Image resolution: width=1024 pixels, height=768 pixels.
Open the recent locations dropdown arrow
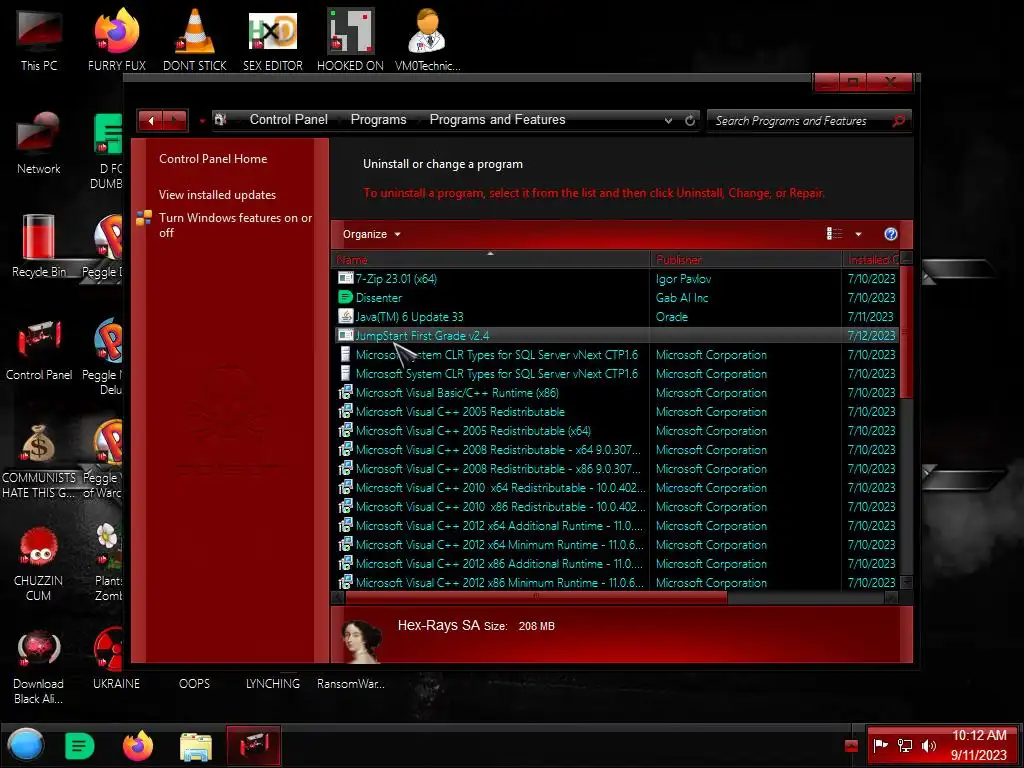tap(202, 121)
